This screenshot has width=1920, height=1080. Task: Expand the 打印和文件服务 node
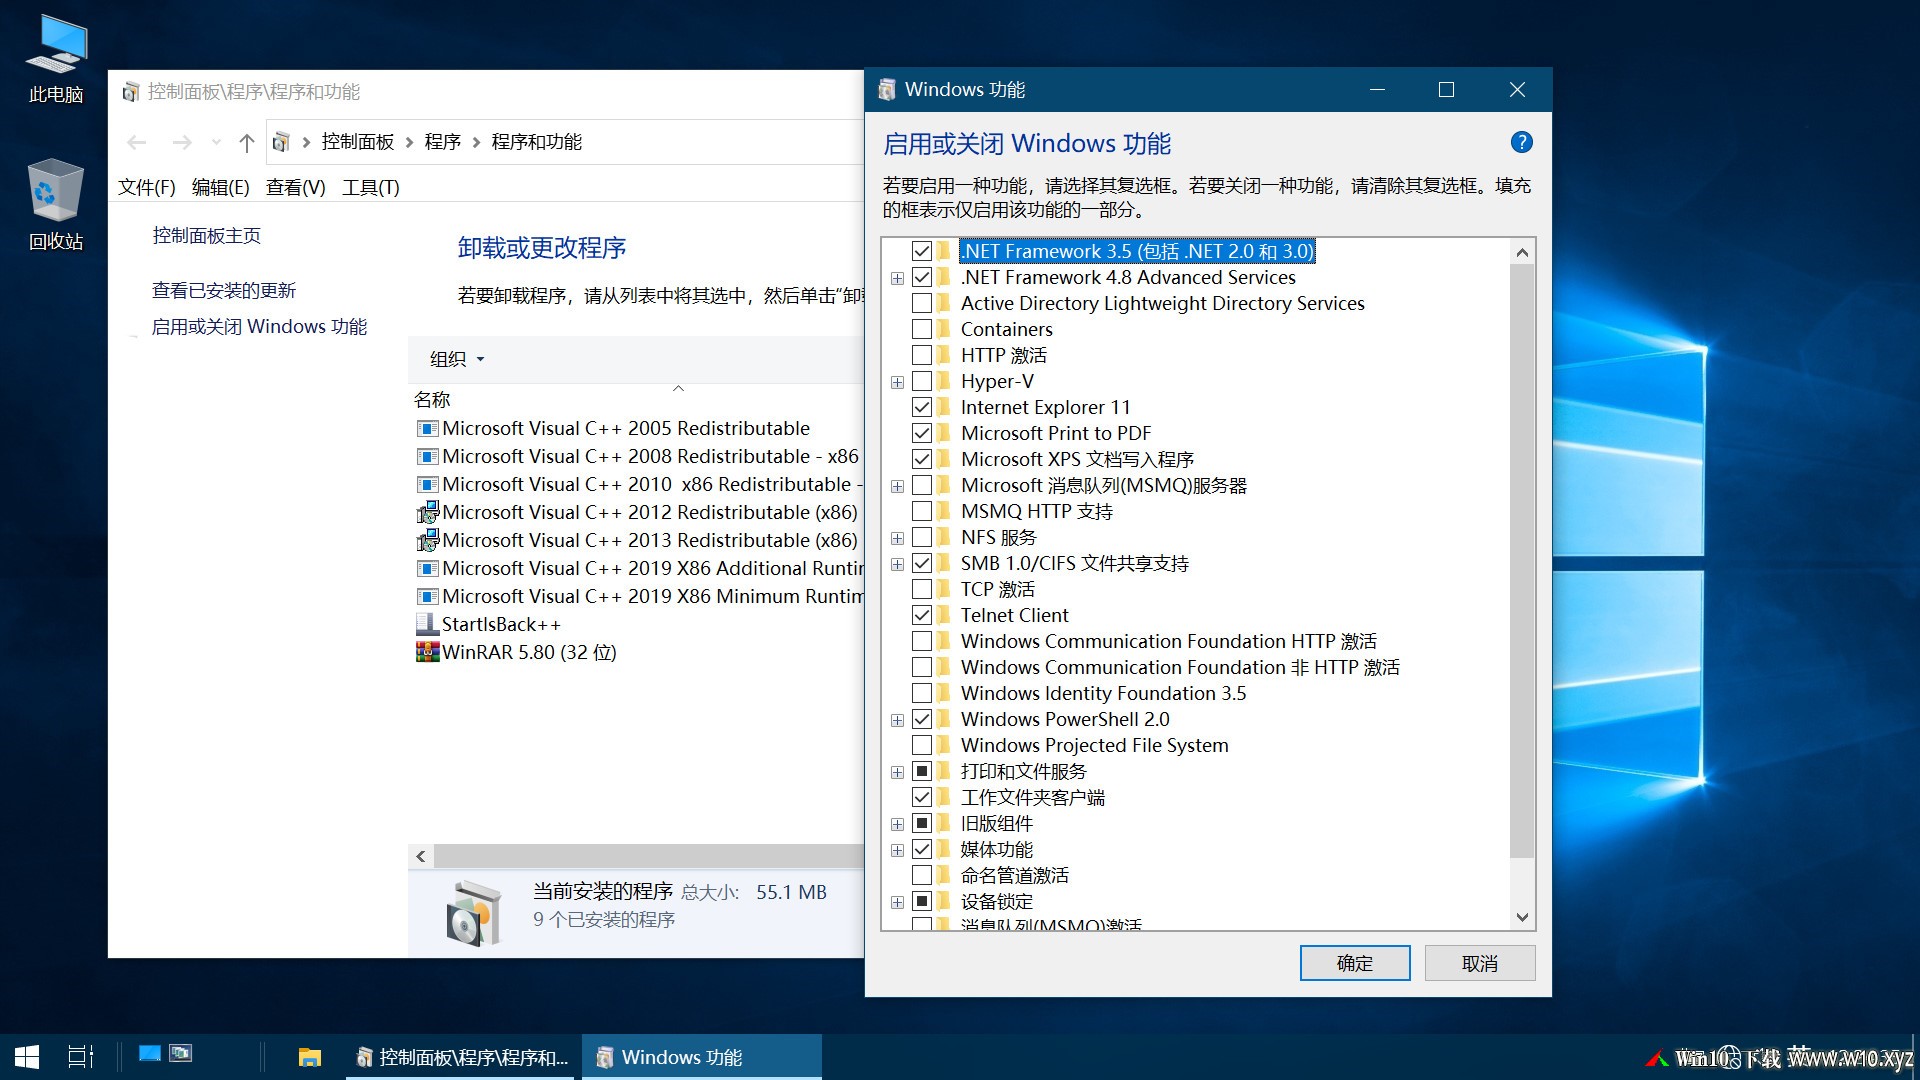coord(897,772)
